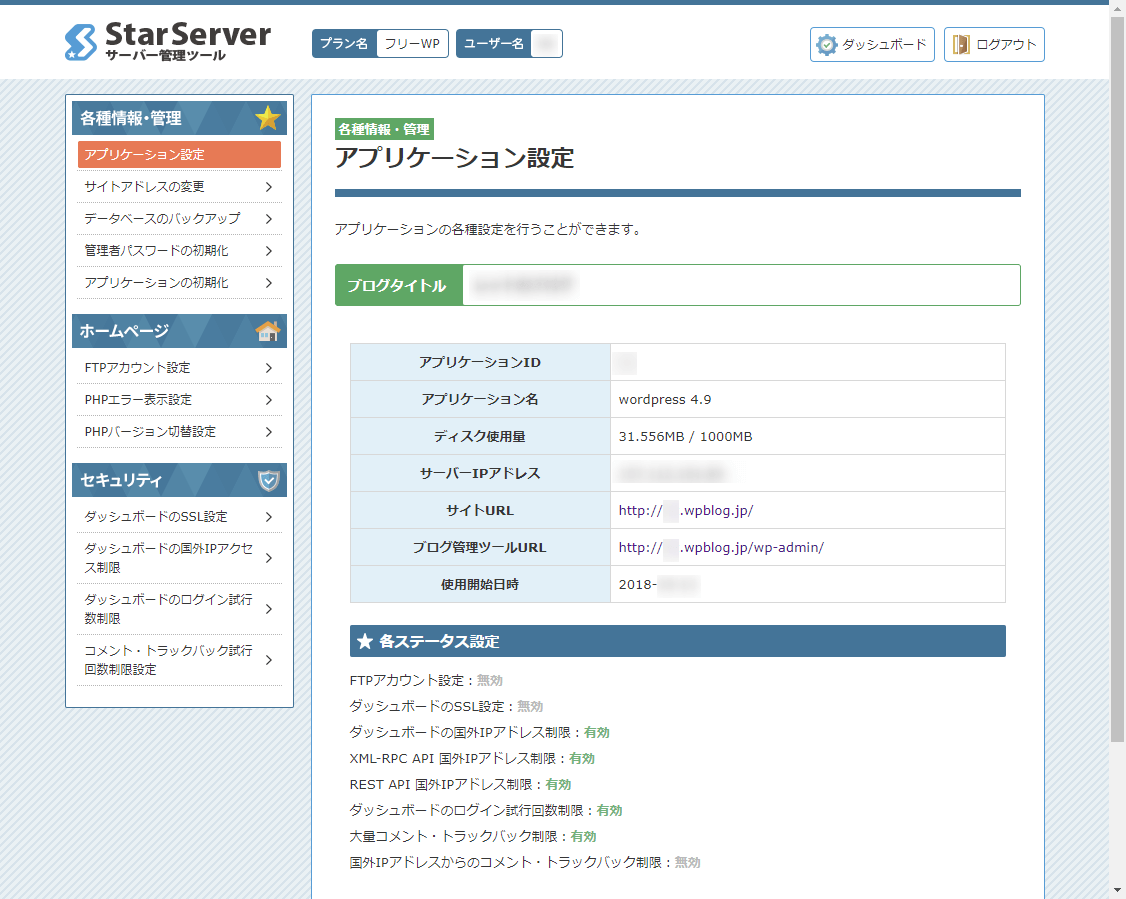Click the house icon in ホームページ header

coord(267,331)
